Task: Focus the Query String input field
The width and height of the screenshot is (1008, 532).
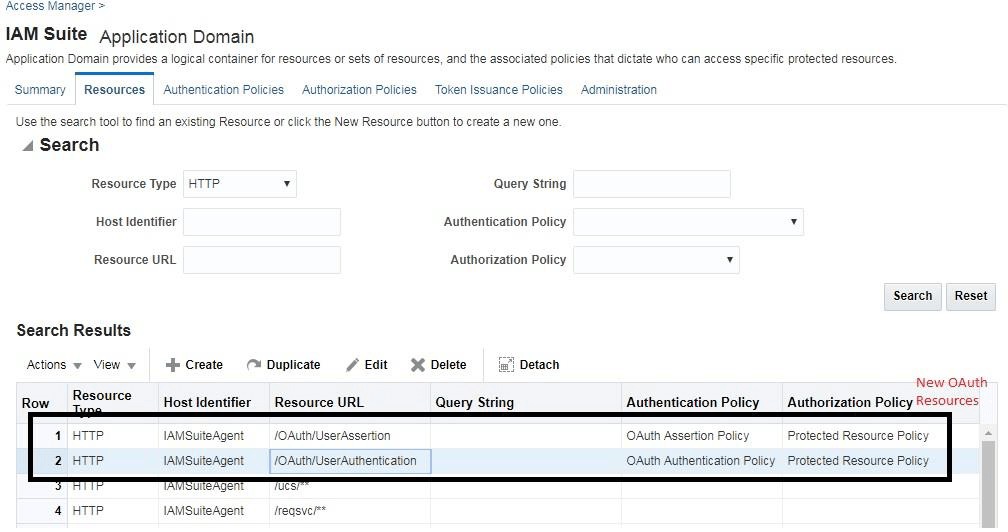Action: pos(652,184)
